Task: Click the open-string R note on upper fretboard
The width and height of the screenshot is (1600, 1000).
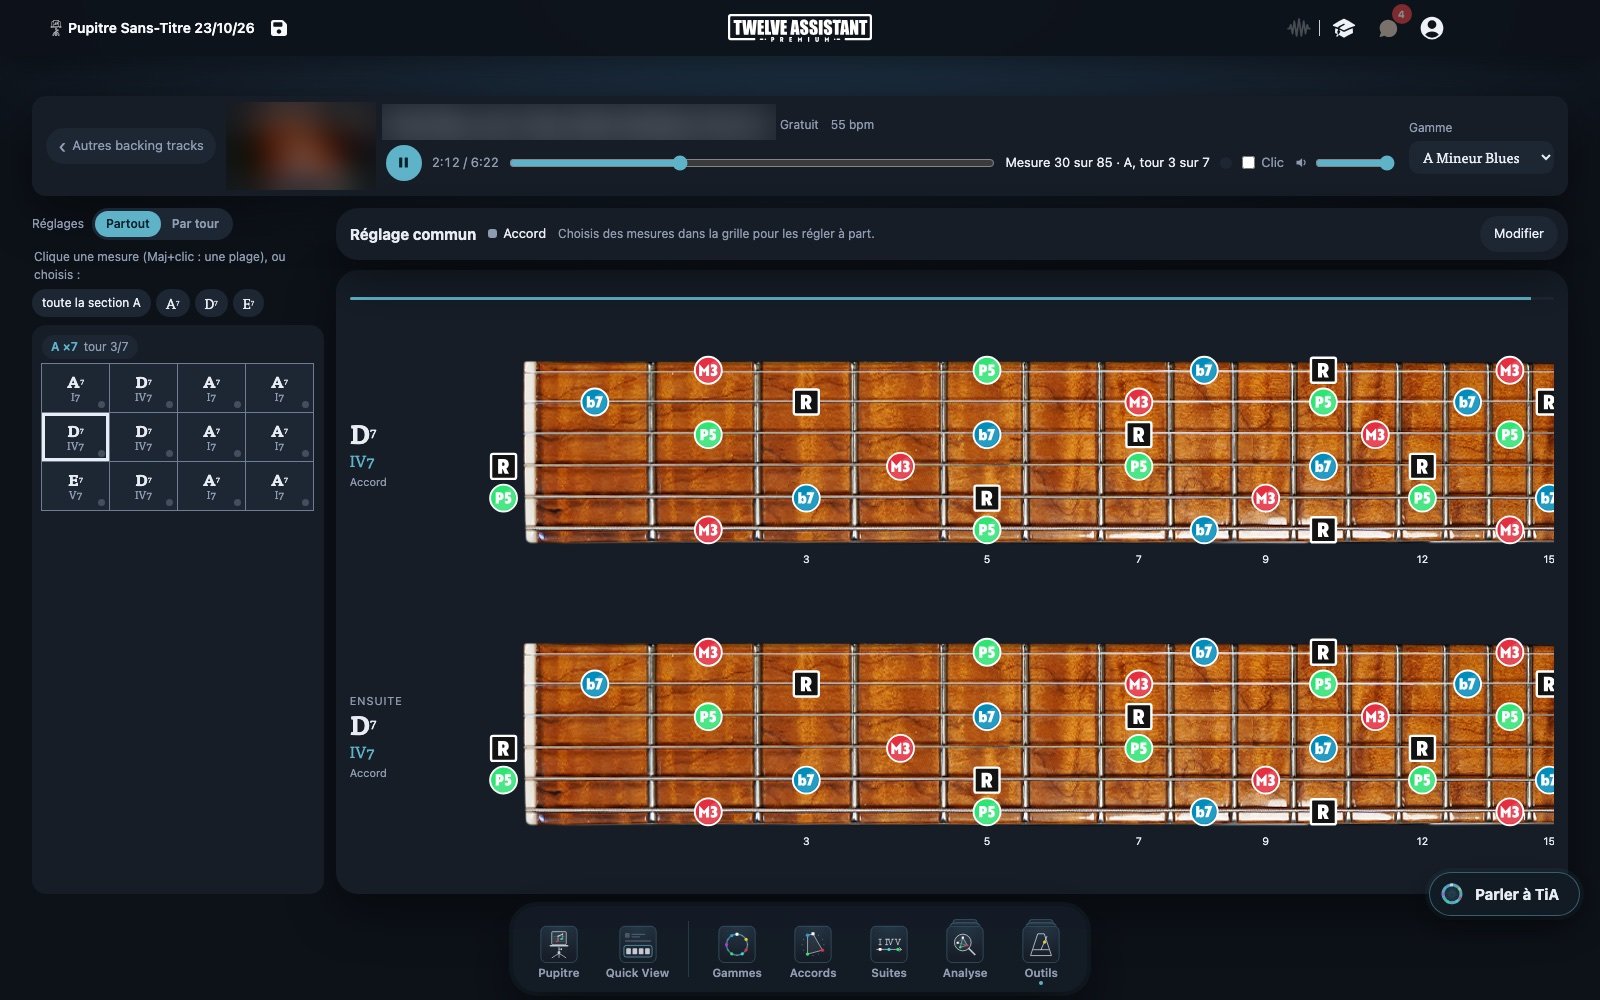Action: [503, 466]
